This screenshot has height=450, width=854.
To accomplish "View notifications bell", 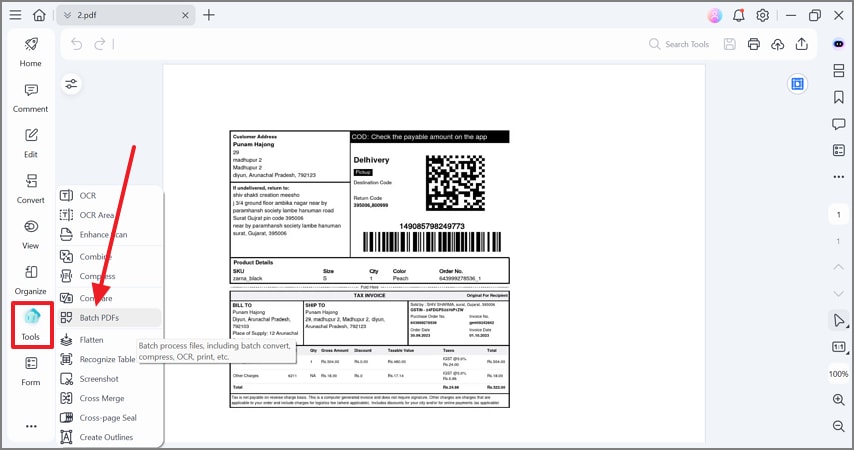I will pyautogui.click(x=739, y=15).
